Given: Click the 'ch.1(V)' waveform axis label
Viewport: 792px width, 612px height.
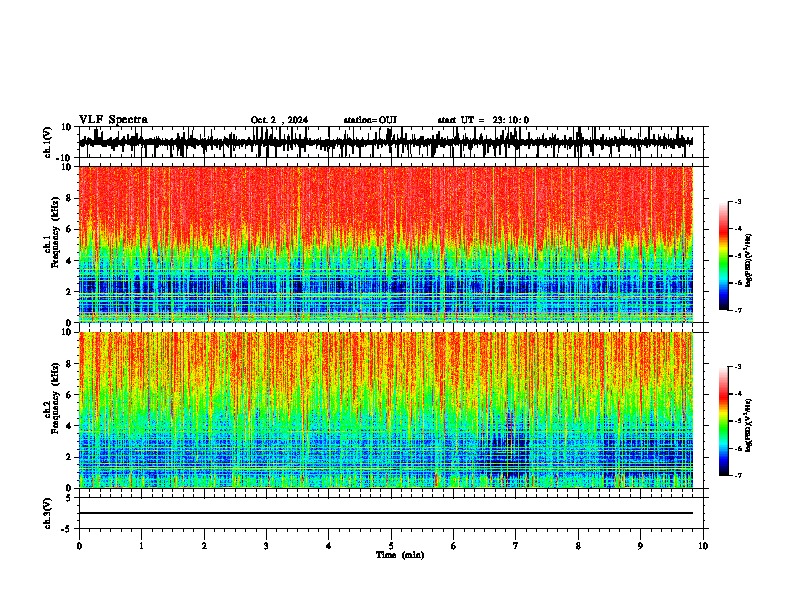Looking at the screenshot, I should pyautogui.click(x=48, y=142).
